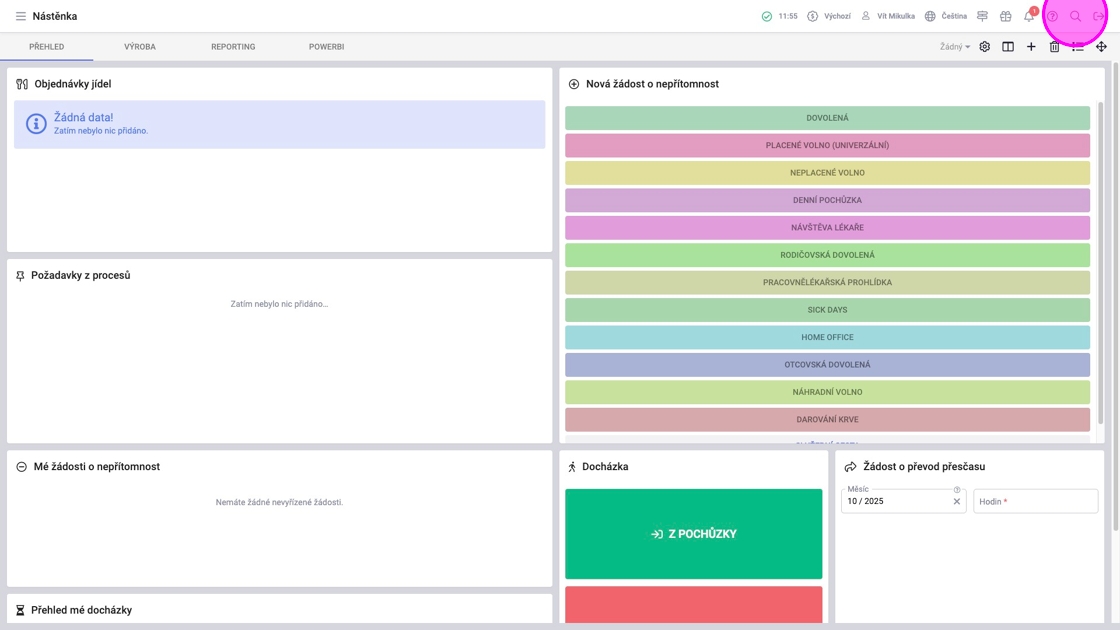The width and height of the screenshot is (1120, 630).
Task: Add a new widget with plus icon
Action: [x=1031, y=46]
